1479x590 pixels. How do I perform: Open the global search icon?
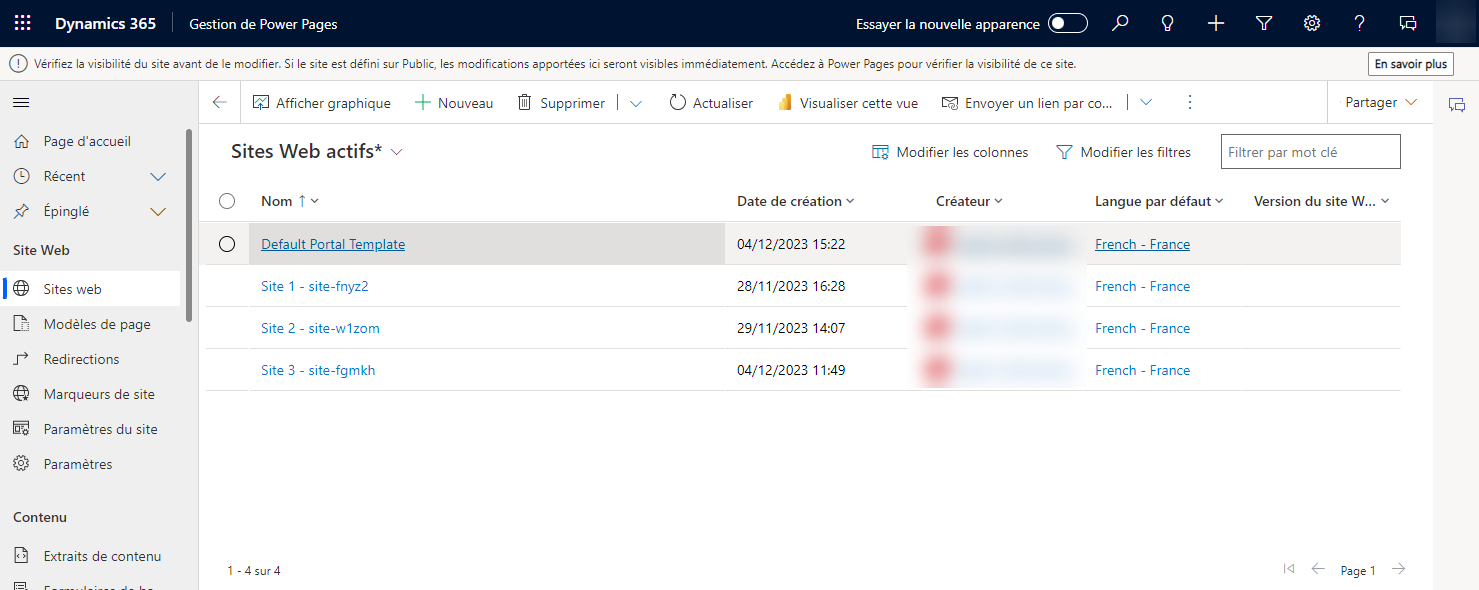pyautogui.click(x=1120, y=23)
